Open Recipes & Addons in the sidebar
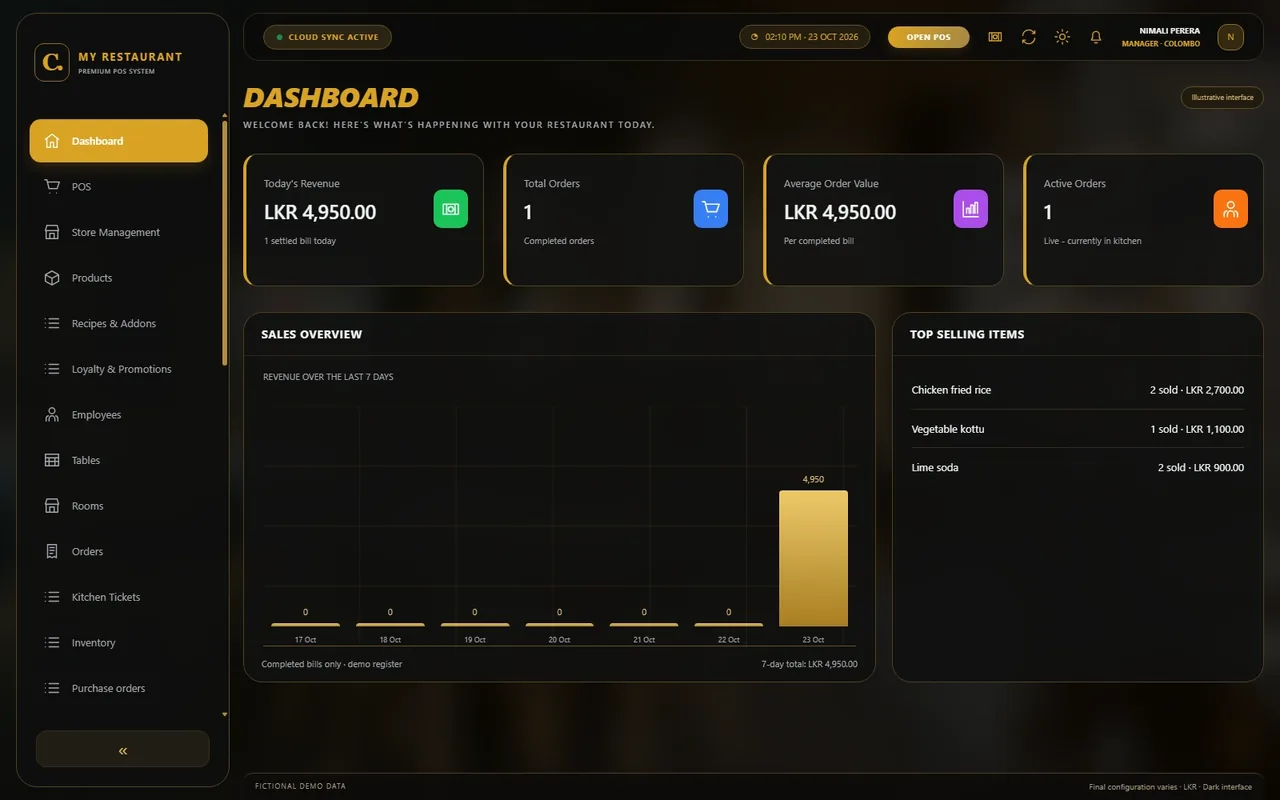 119,323
